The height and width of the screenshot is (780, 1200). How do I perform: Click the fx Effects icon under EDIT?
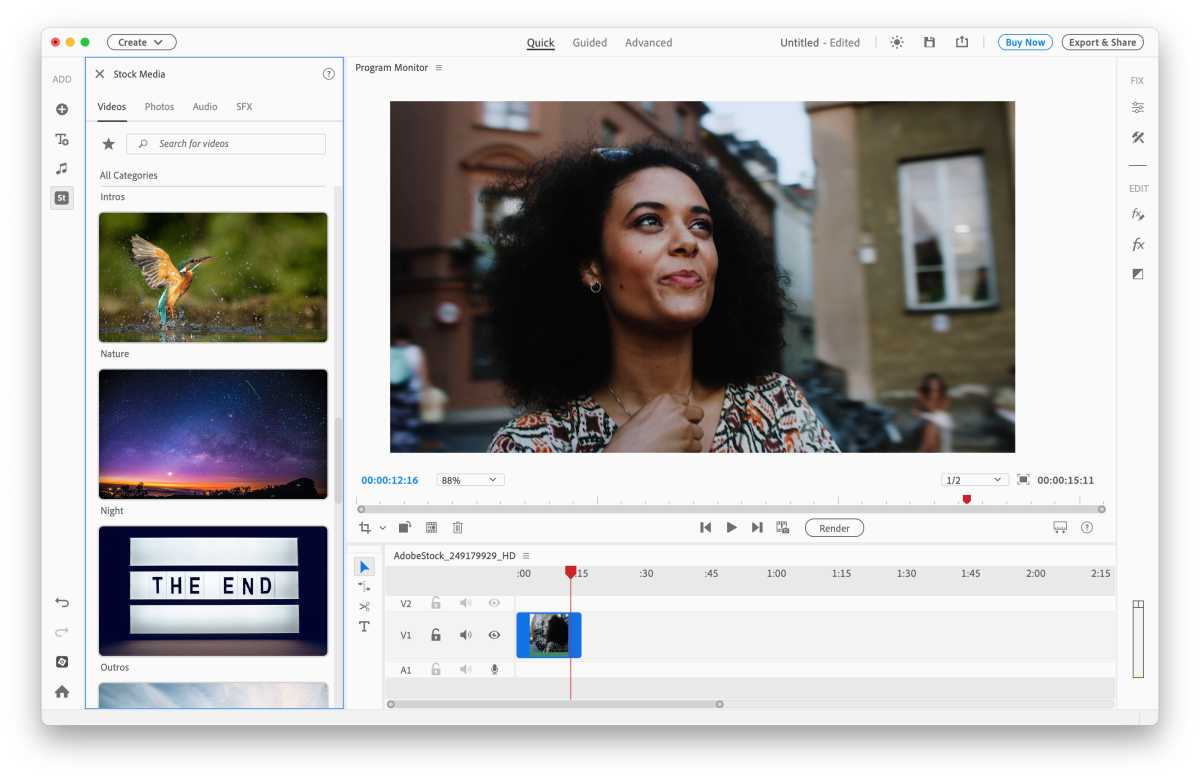pos(1138,243)
